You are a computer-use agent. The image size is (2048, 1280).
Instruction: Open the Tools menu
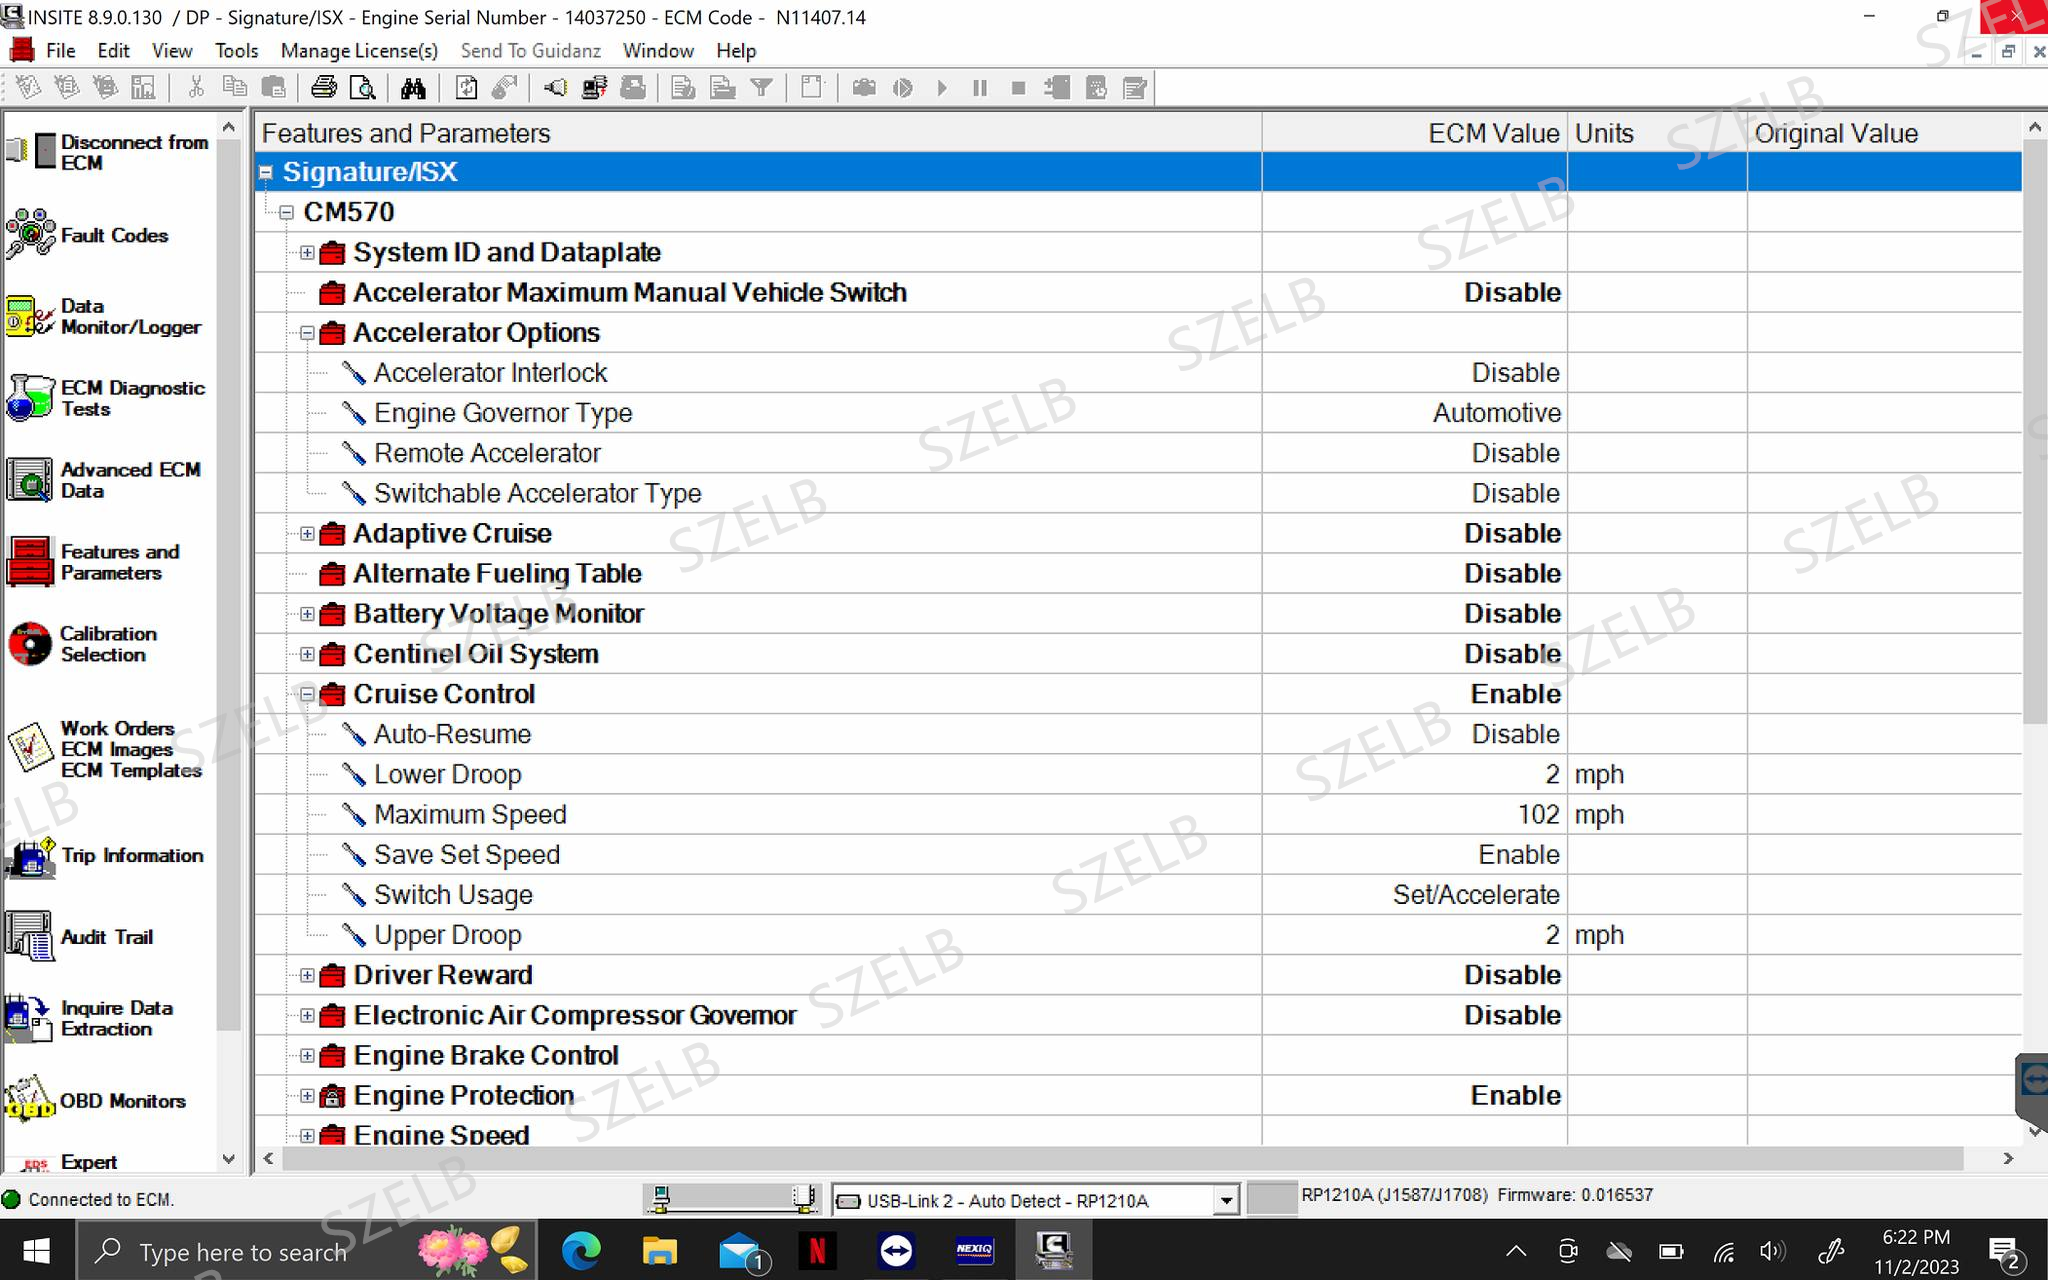click(x=236, y=51)
